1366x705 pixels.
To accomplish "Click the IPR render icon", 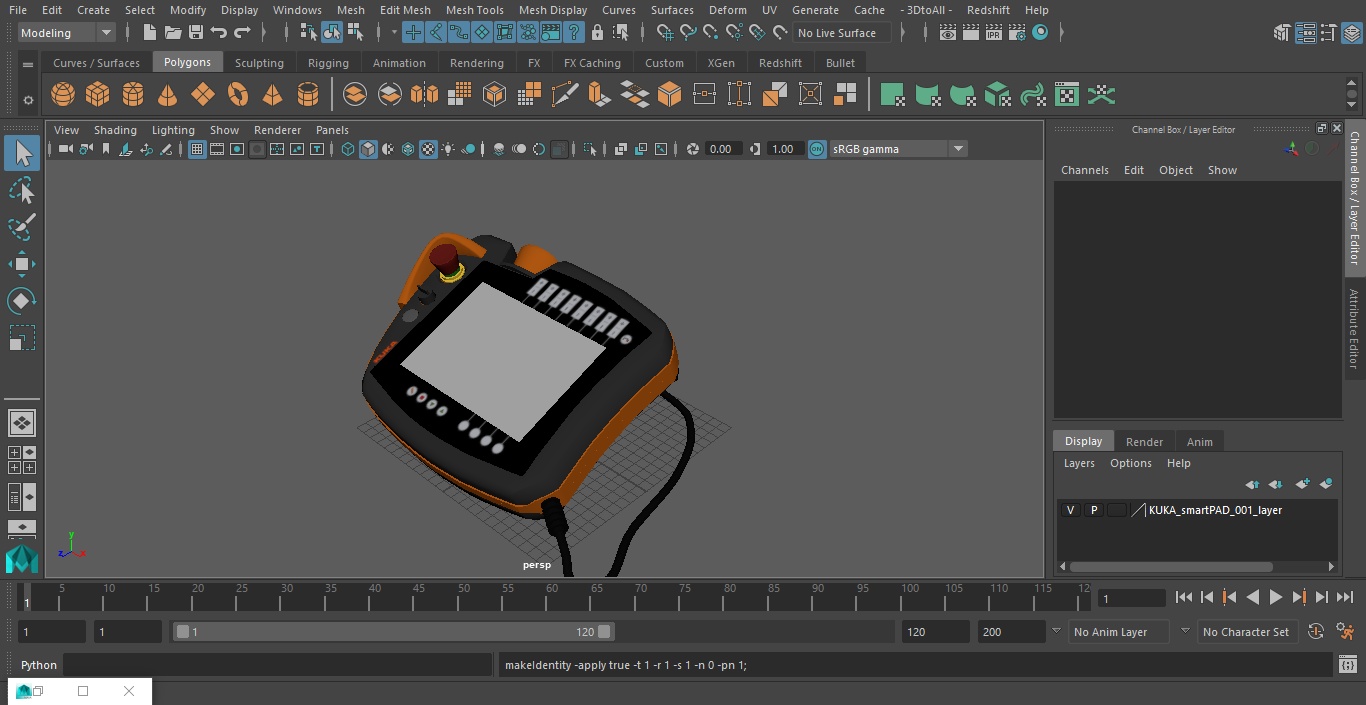I will (993, 33).
